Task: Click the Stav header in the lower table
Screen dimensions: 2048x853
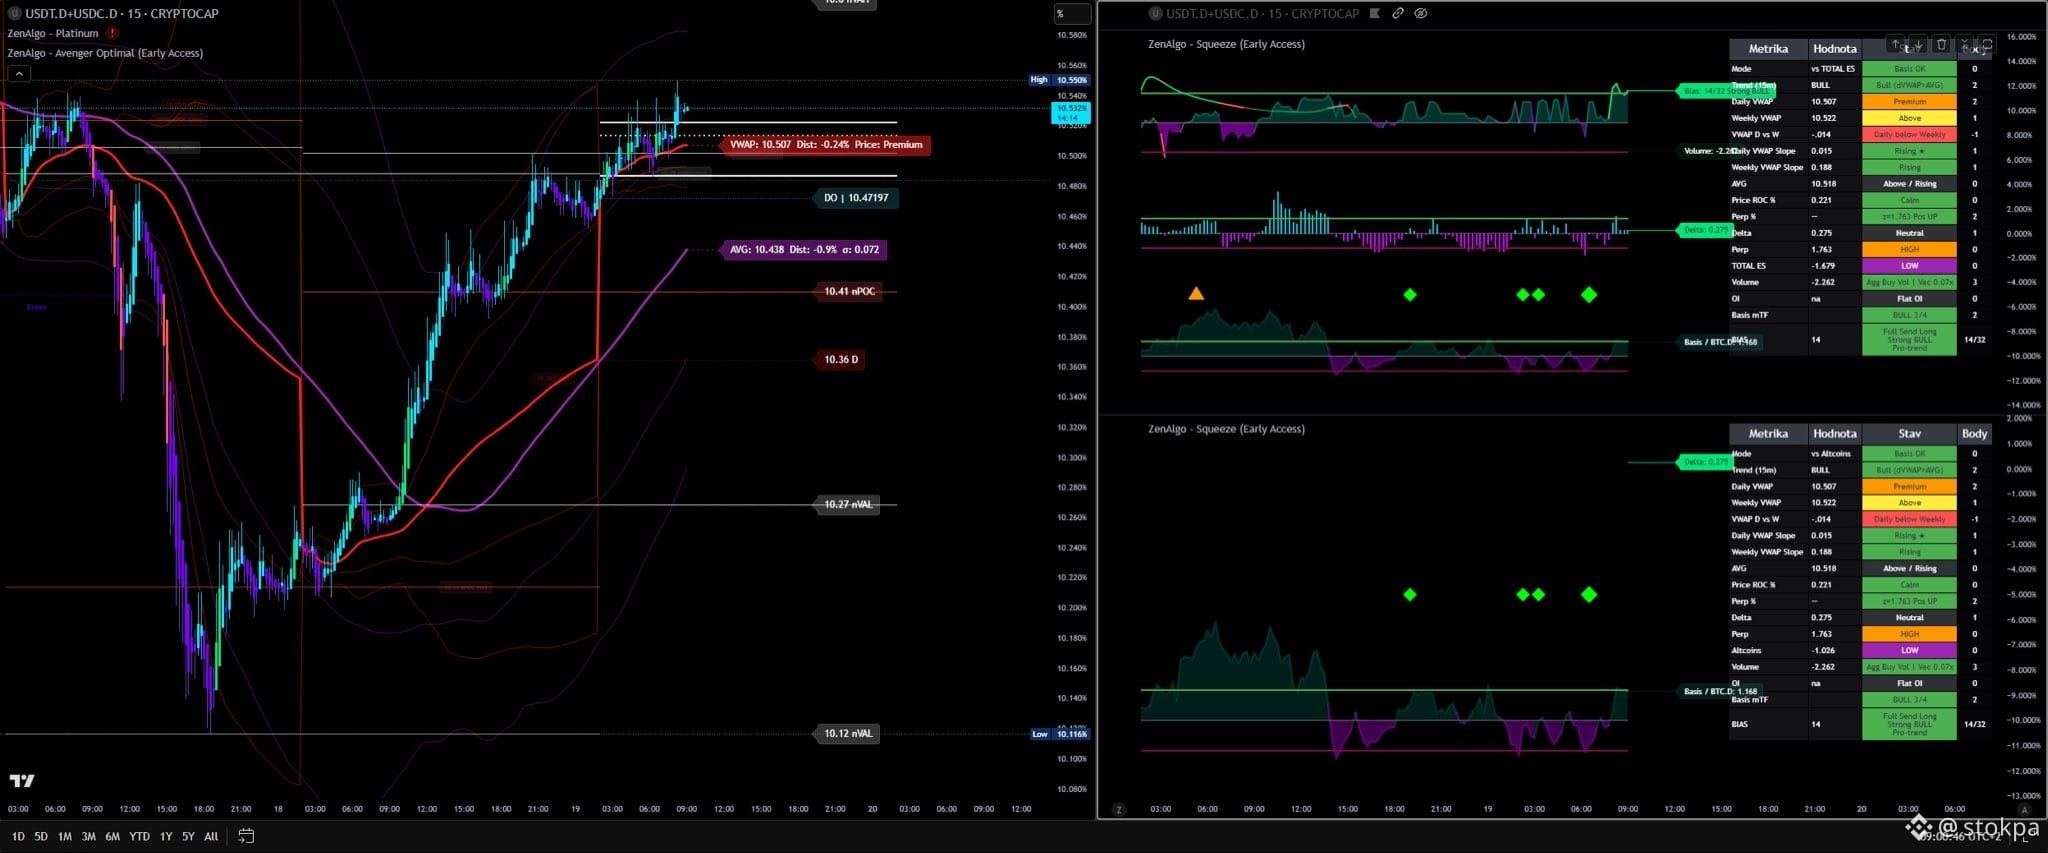Action: tap(1909, 434)
